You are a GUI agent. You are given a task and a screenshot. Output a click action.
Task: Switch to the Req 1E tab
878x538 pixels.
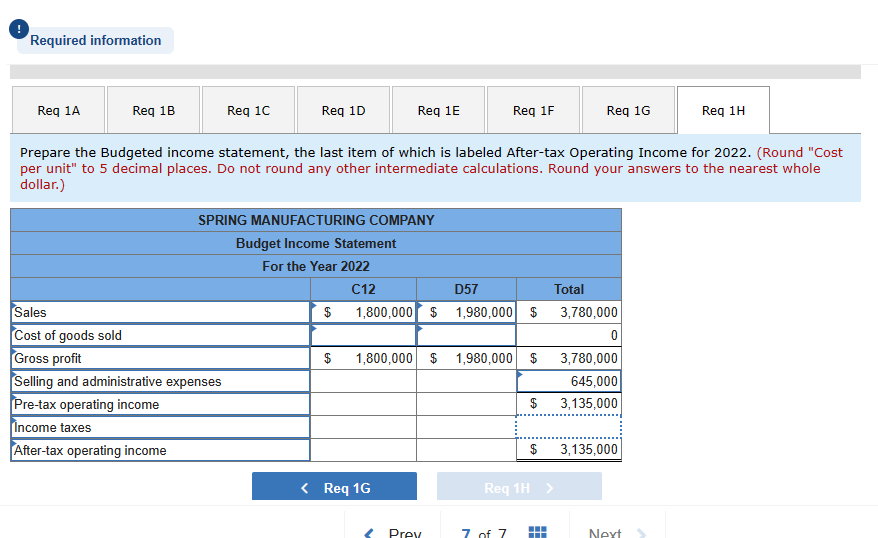point(438,110)
